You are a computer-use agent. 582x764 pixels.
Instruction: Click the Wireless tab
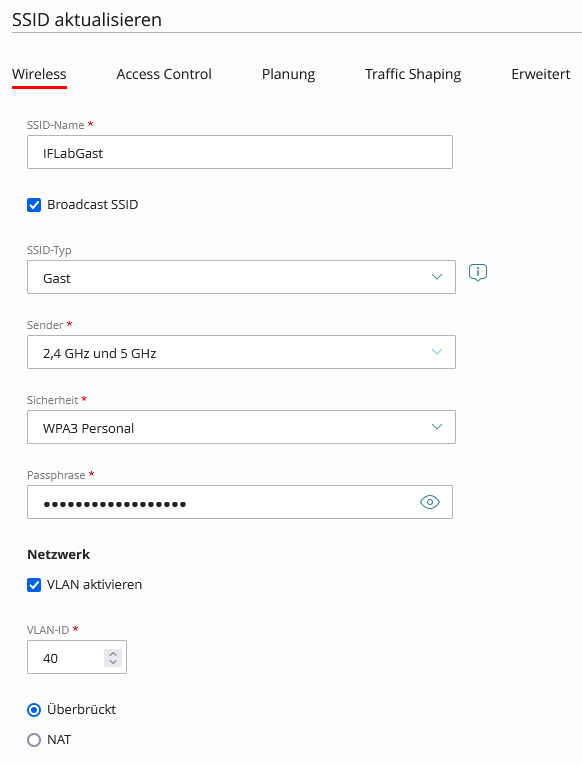[39, 74]
